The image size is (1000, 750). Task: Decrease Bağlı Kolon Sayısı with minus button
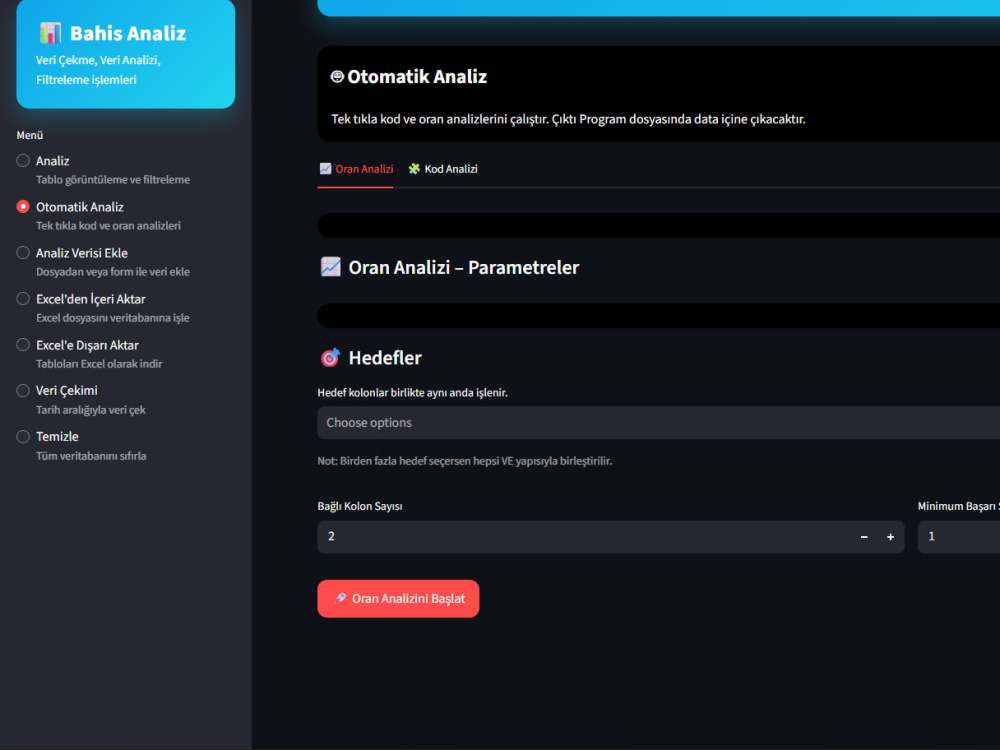click(864, 537)
